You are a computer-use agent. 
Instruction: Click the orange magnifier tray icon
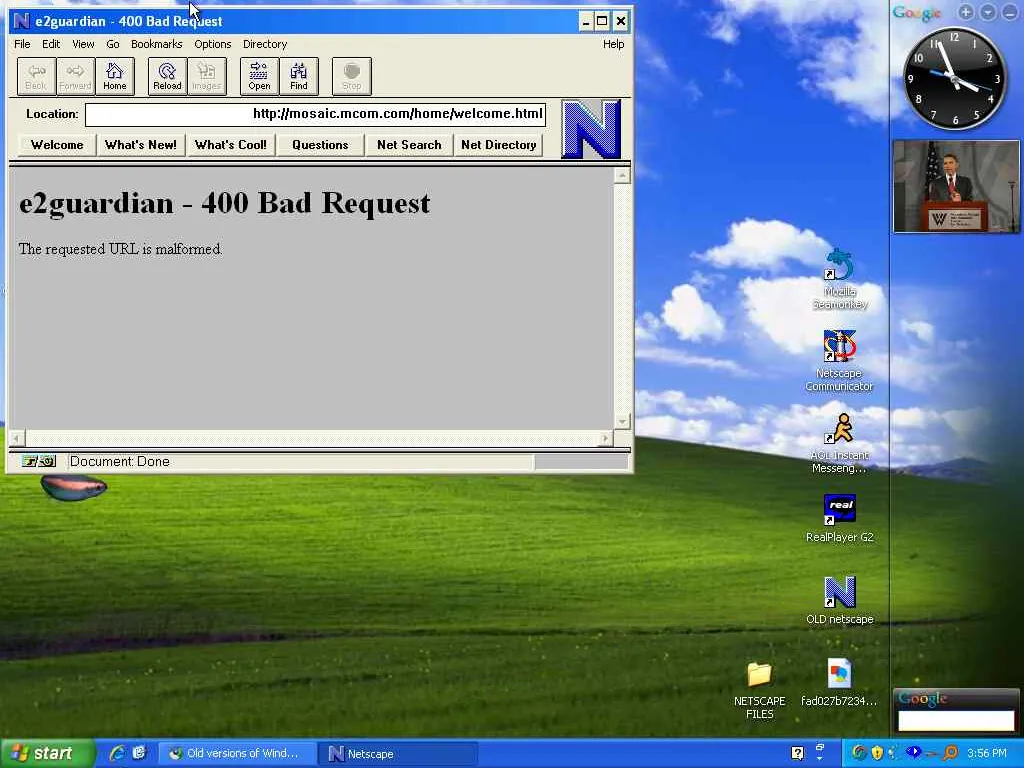click(x=951, y=753)
